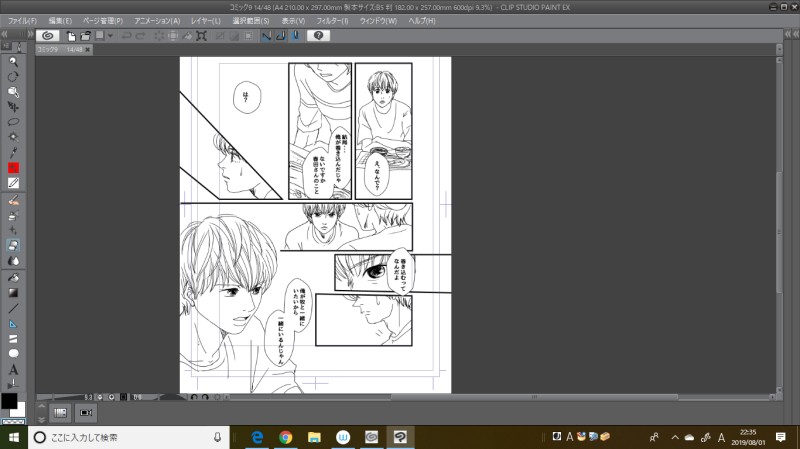Open the Save button dropdown arrow

tap(110, 36)
